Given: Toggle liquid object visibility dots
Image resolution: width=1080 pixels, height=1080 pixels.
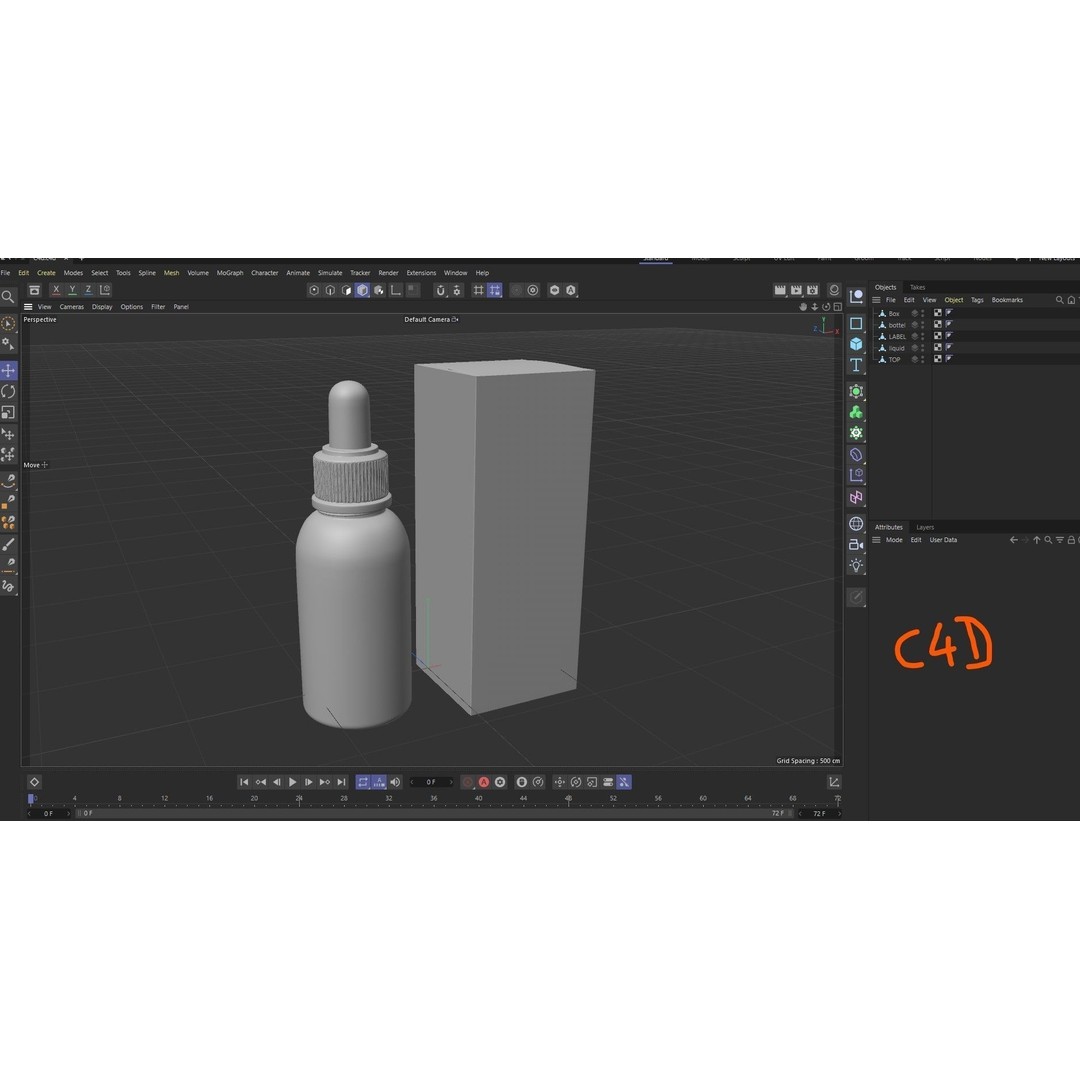Looking at the screenshot, I should (x=922, y=348).
